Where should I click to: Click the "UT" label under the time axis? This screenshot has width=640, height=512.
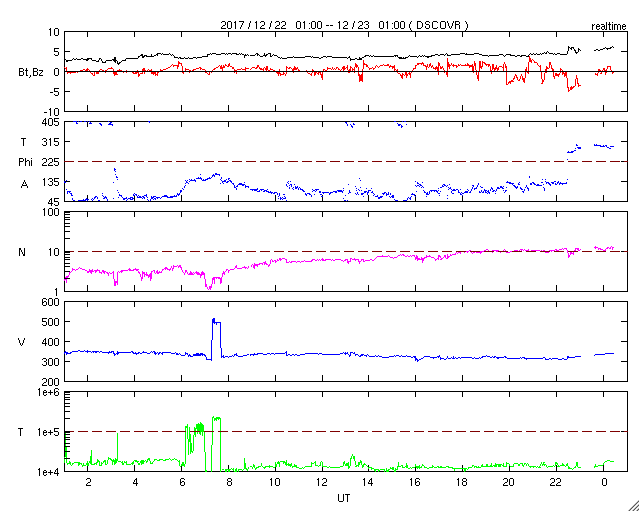point(343,498)
